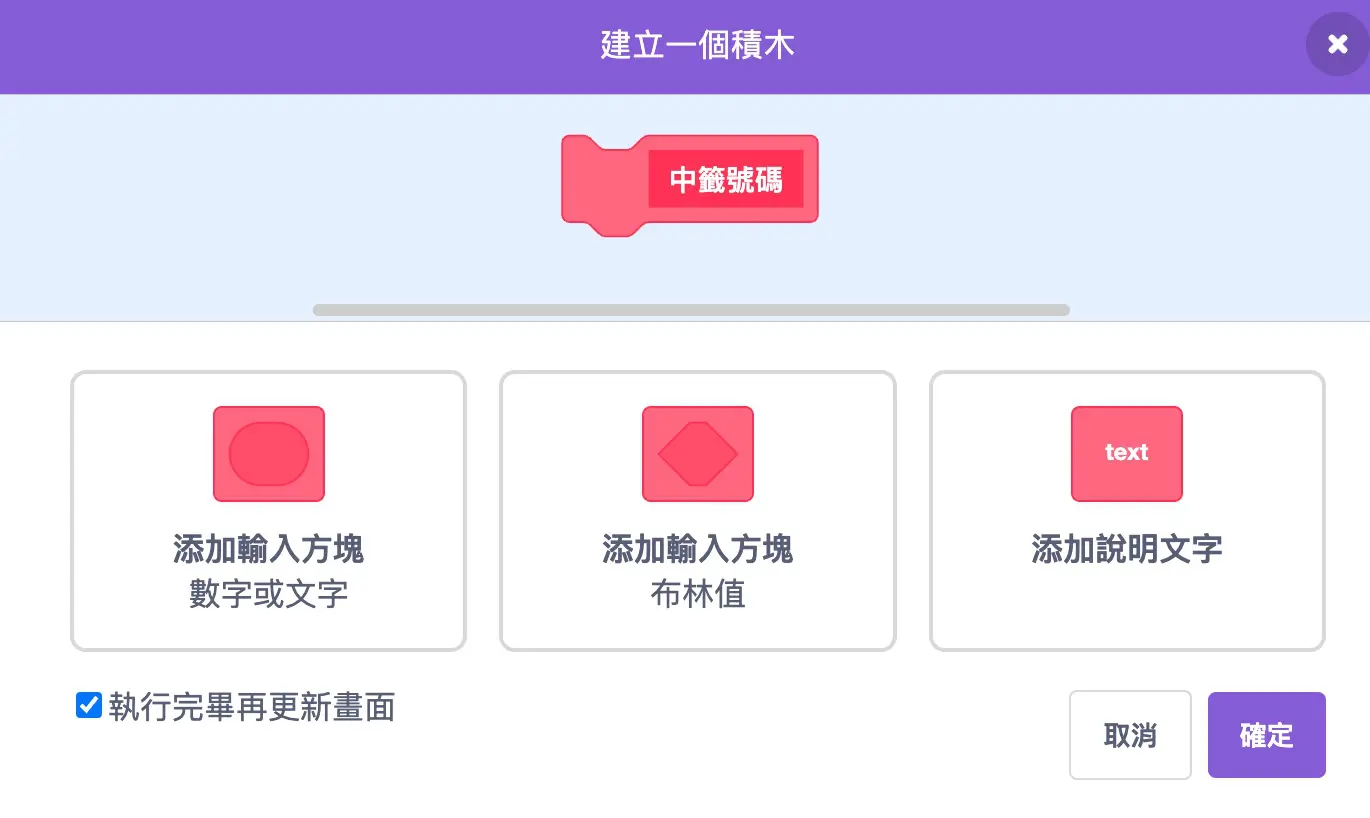The width and height of the screenshot is (1370, 818).
Task: Cancel block creation with 取消
Action: [x=1129, y=734]
